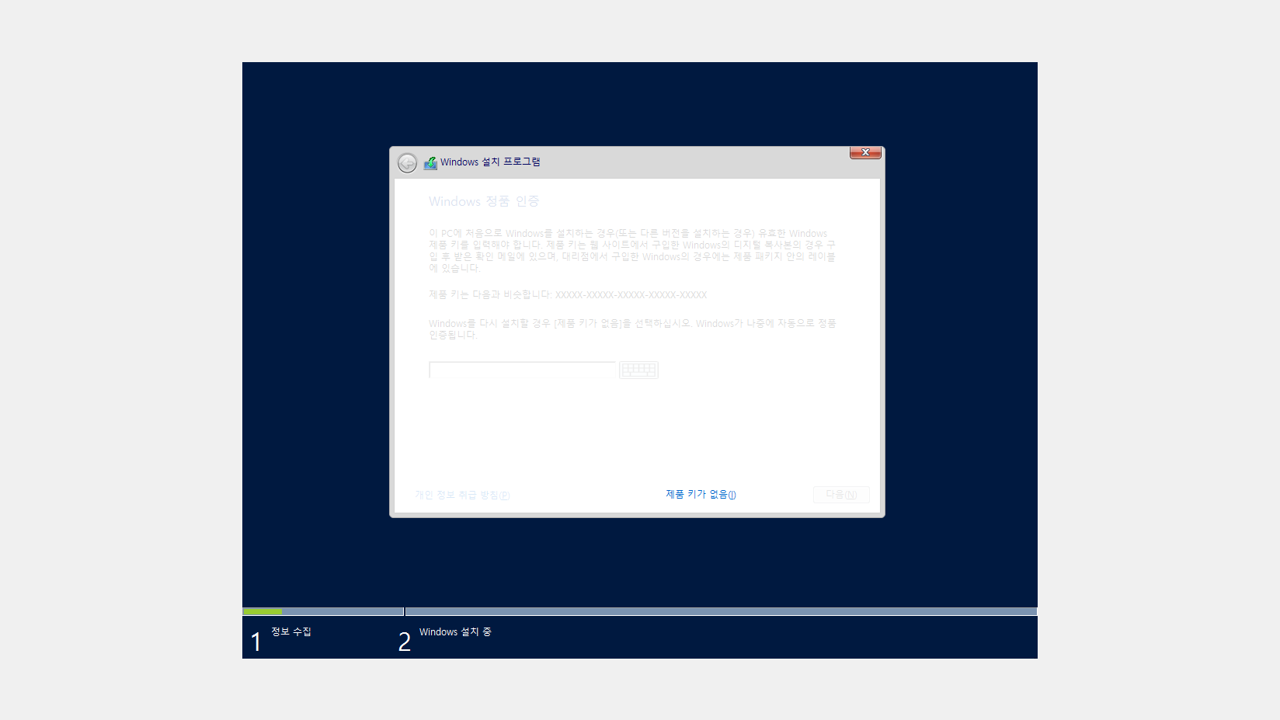Click the 'Windows 설치 프로그램' title text
1280x720 pixels.
[490, 162]
